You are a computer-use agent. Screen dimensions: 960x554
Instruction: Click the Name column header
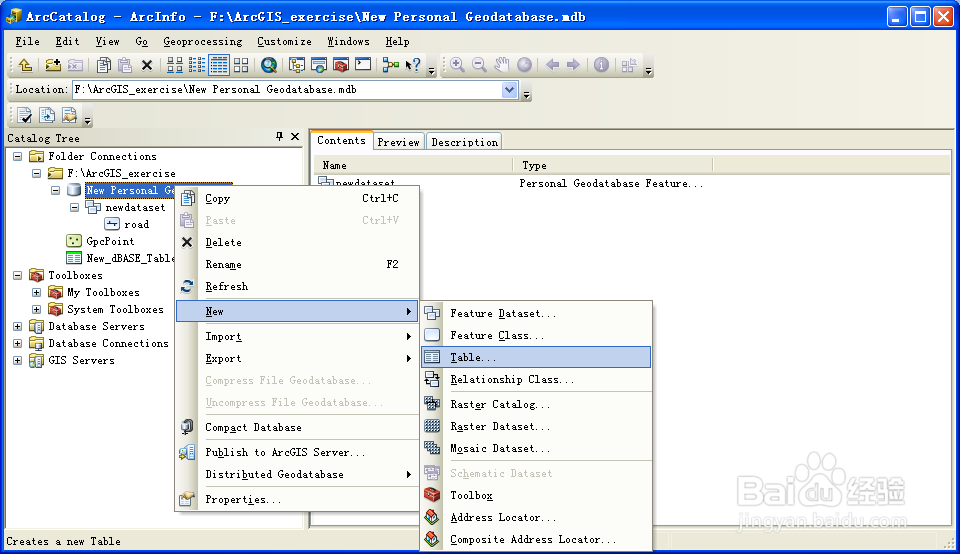pos(414,165)
